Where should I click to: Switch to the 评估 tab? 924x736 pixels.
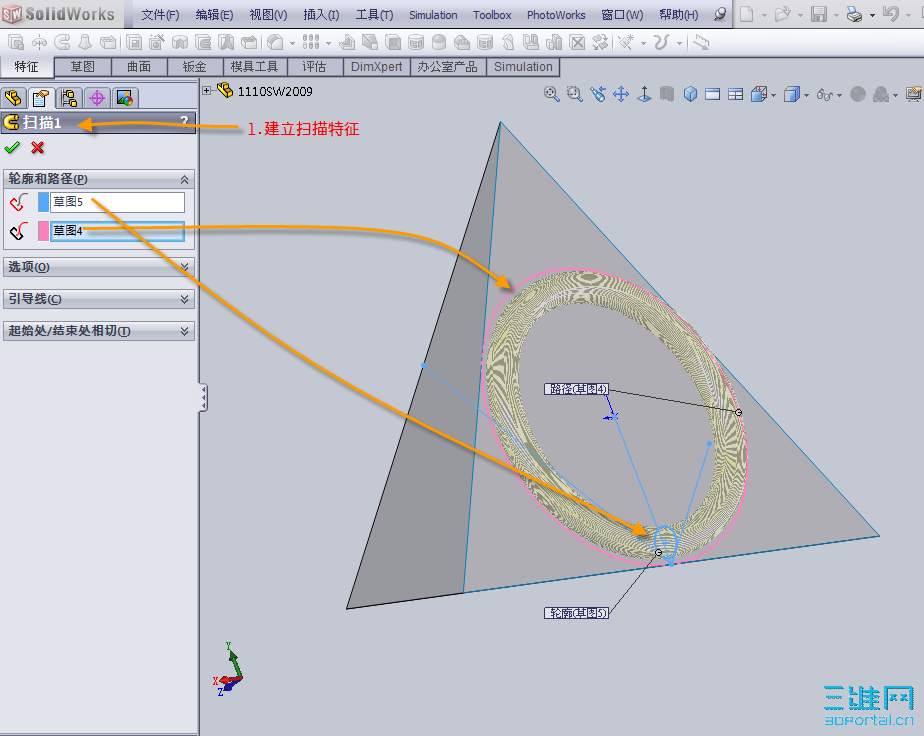[314, 67]
